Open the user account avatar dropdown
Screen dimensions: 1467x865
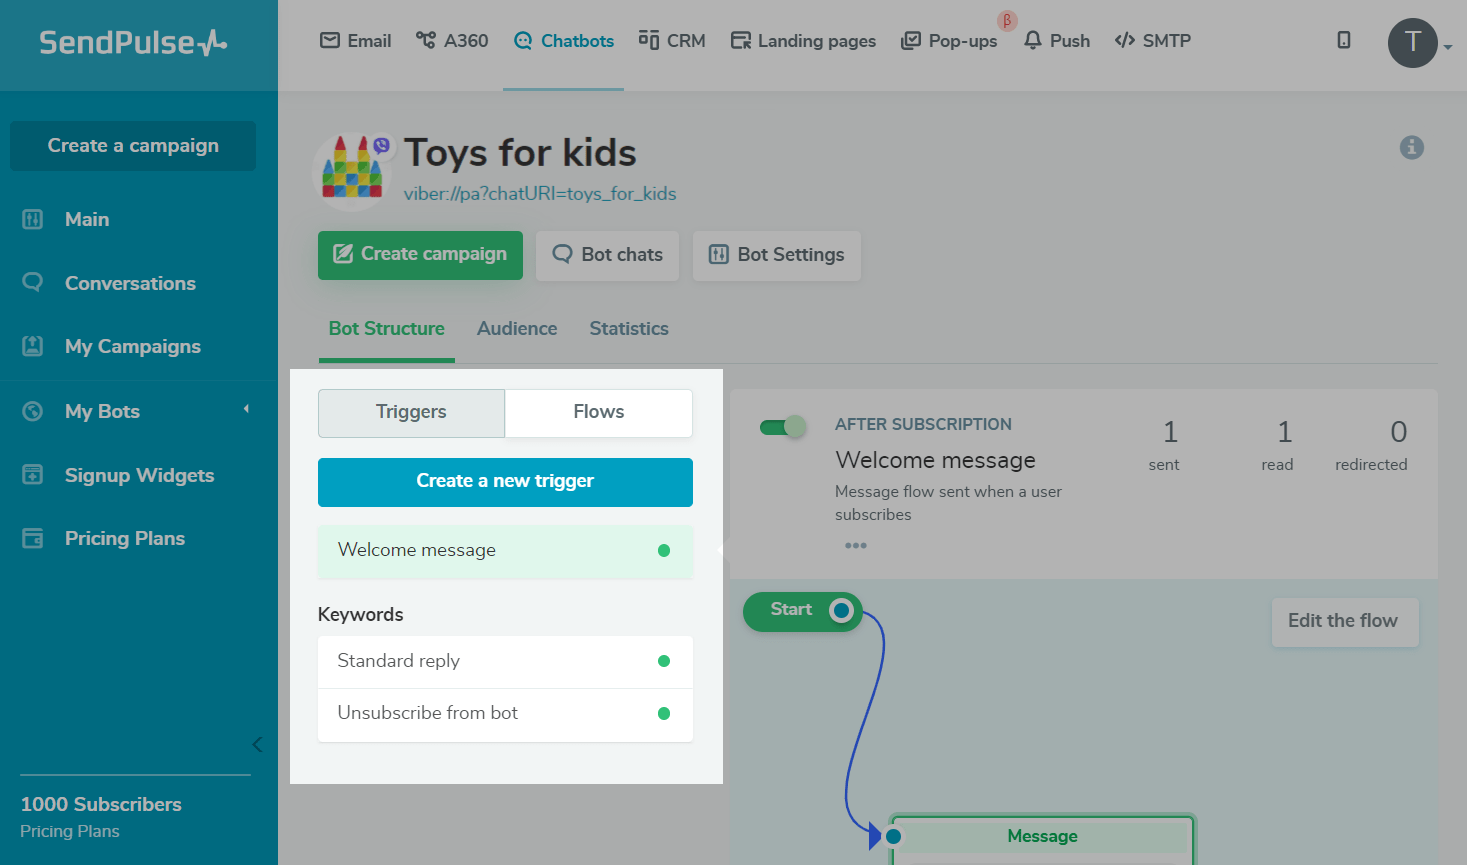pos(1413,43)
